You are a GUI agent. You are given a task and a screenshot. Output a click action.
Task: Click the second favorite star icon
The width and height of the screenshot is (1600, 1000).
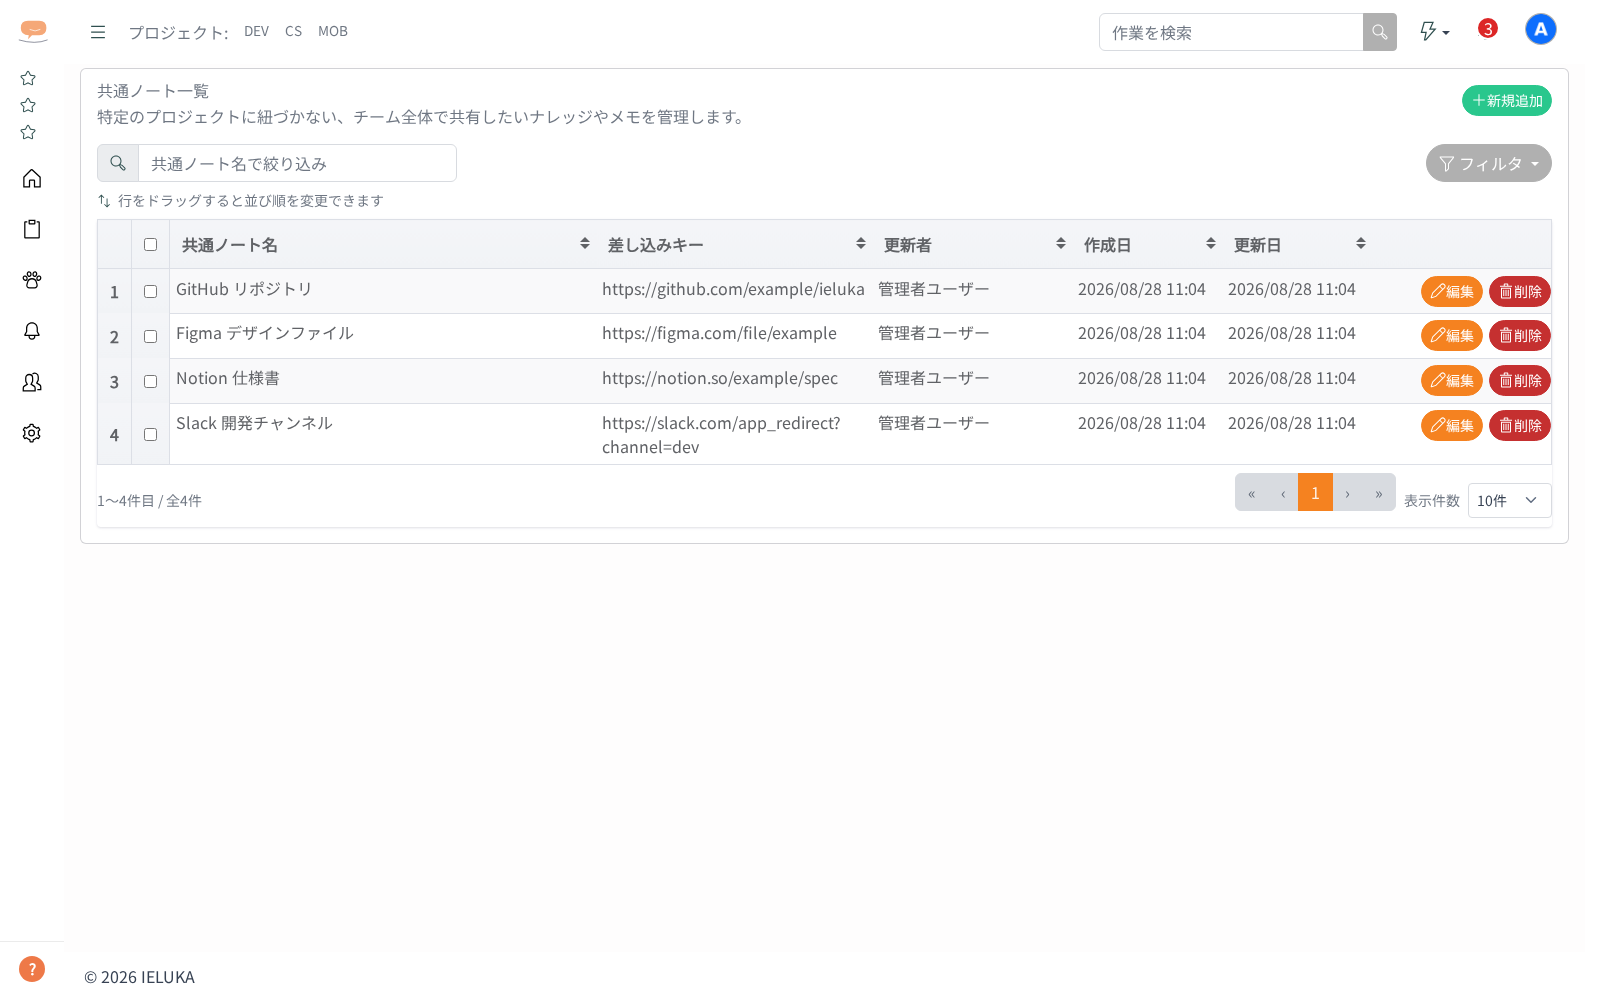click(x=28, y=105)
